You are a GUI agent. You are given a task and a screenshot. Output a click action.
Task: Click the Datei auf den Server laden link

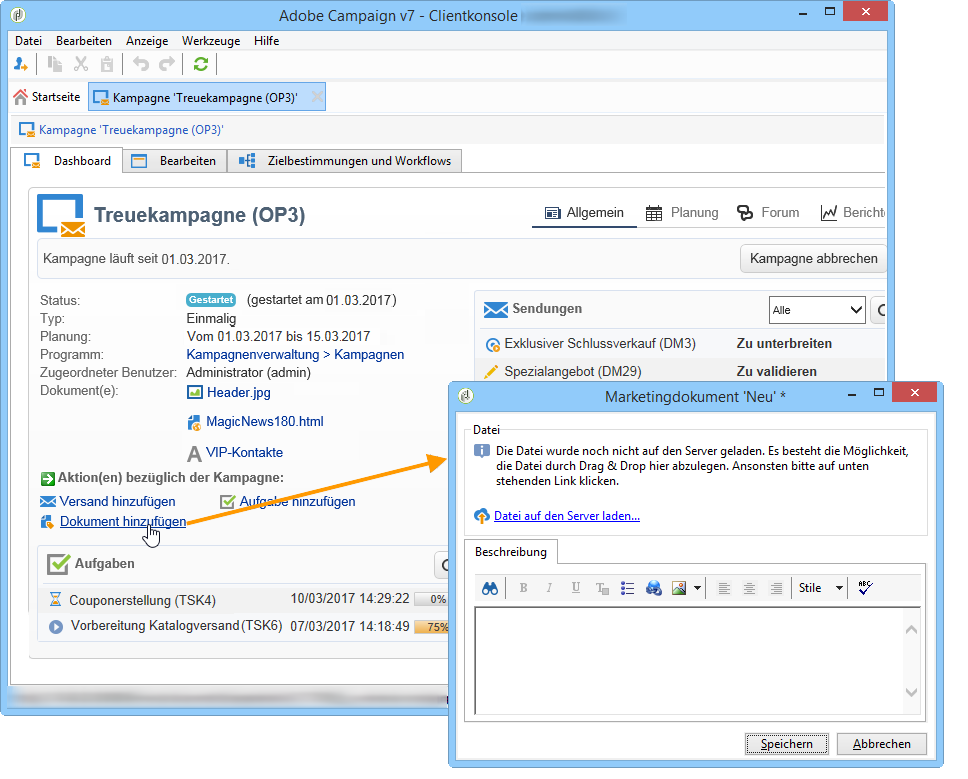click(567, 516)
